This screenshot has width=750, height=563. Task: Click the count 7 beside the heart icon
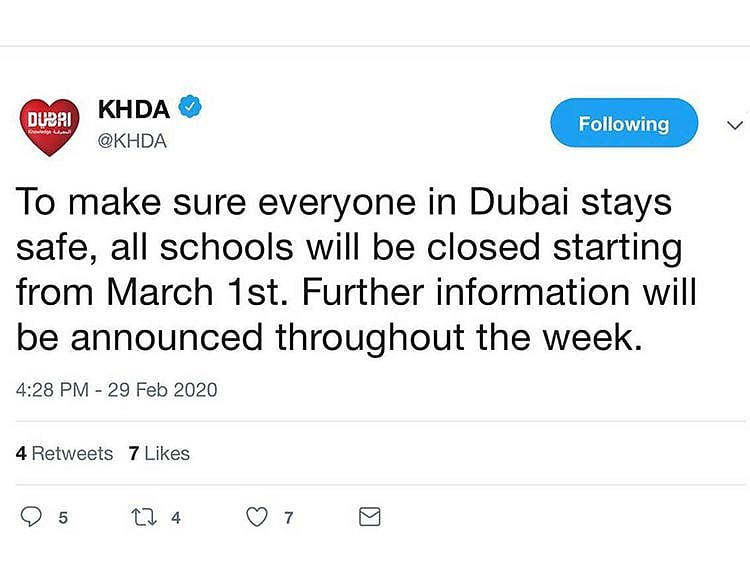point(289,517)
